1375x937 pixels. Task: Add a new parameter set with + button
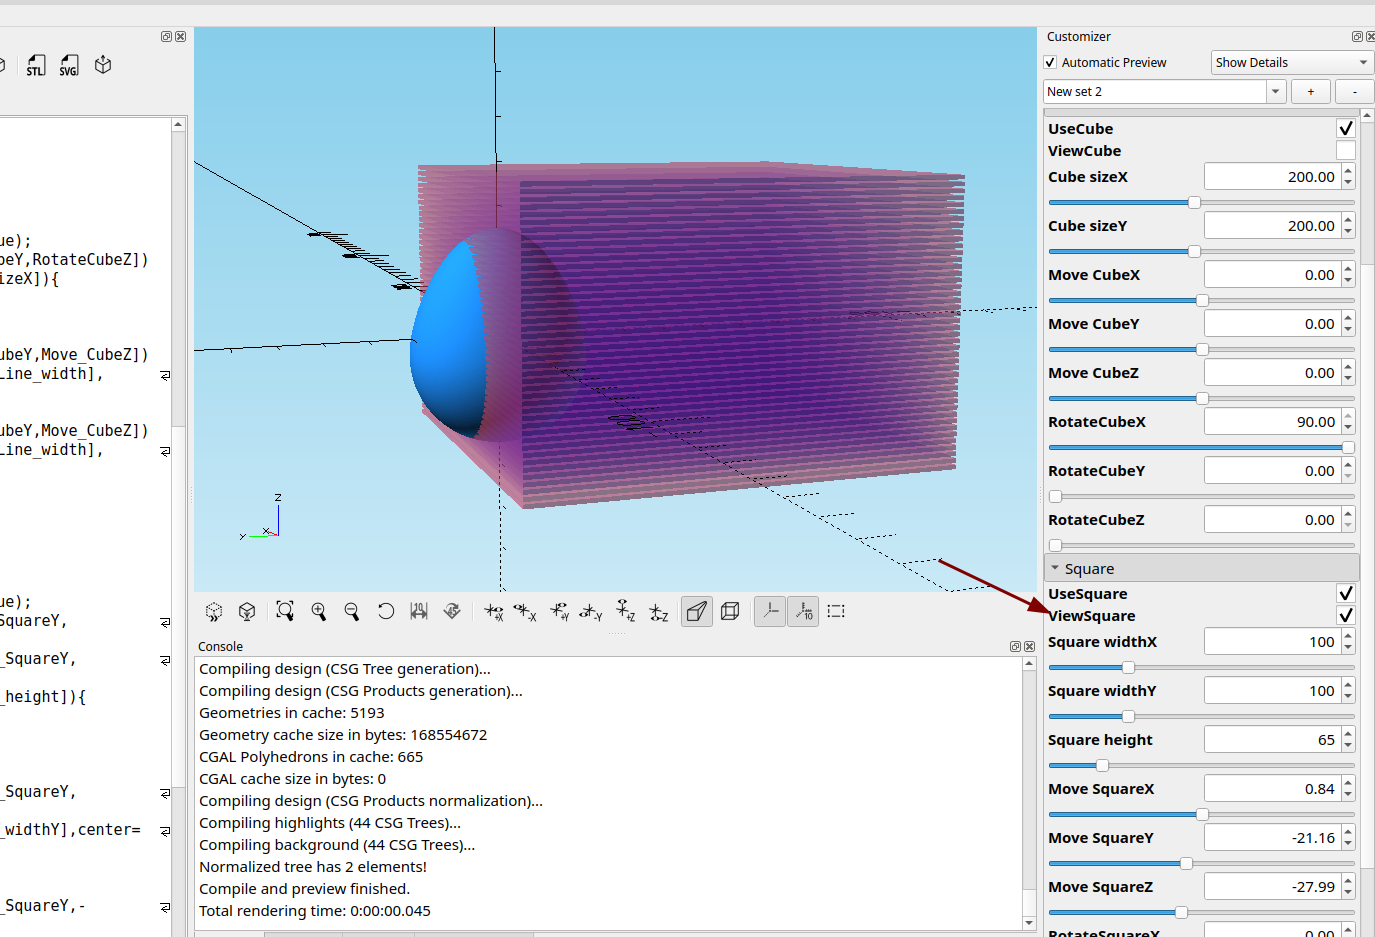pos(1311,92)
